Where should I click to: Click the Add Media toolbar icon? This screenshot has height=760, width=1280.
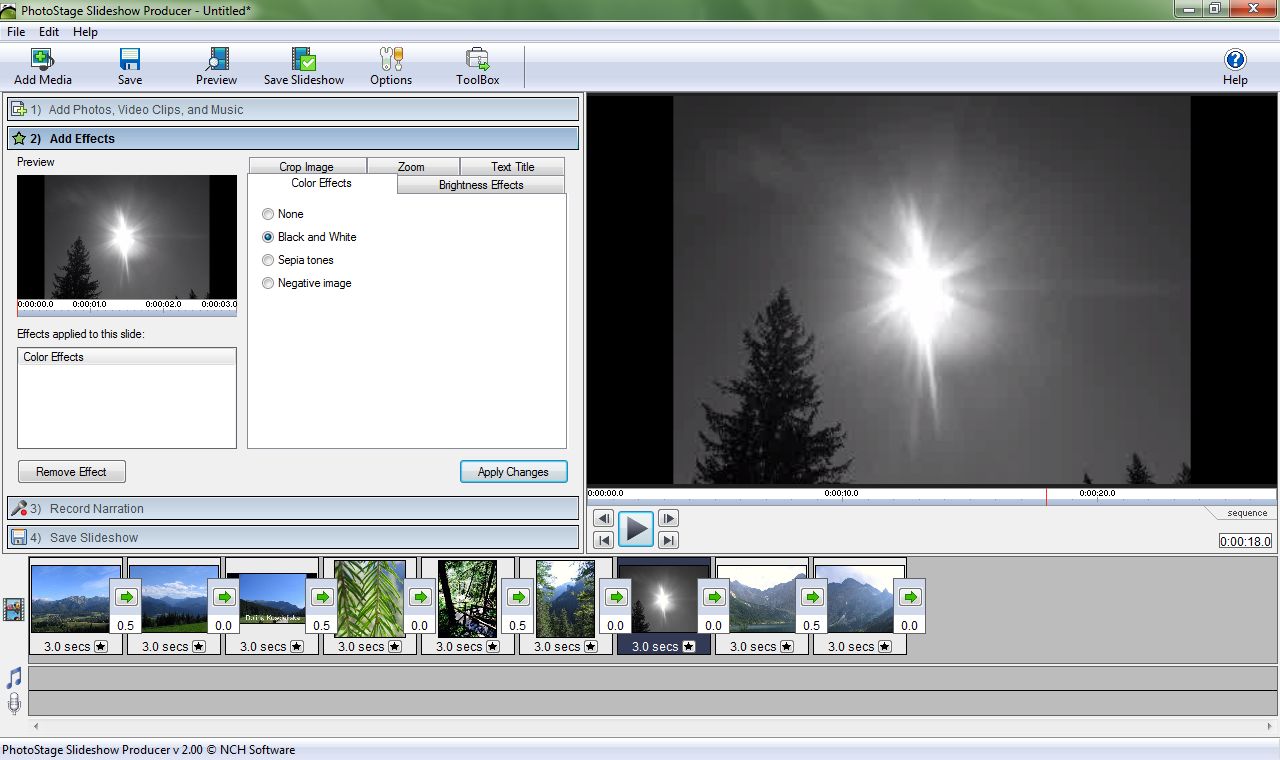coord(42,60)
